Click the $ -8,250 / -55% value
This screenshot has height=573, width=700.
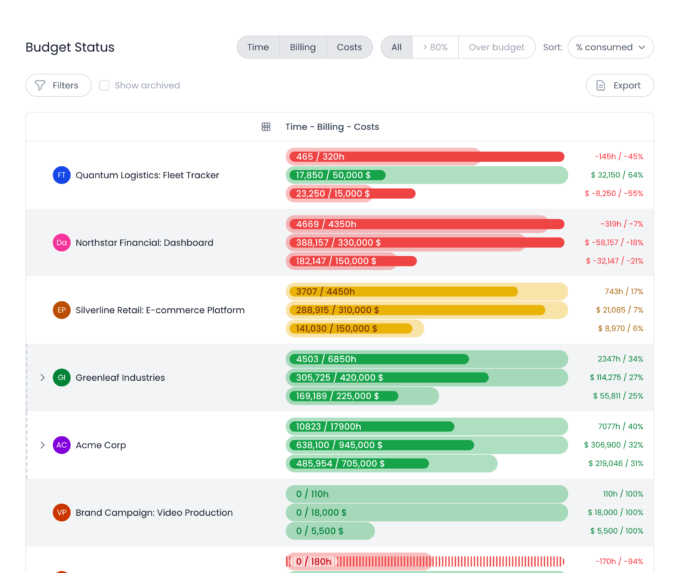pyautogui.click(x=614, y=193)
